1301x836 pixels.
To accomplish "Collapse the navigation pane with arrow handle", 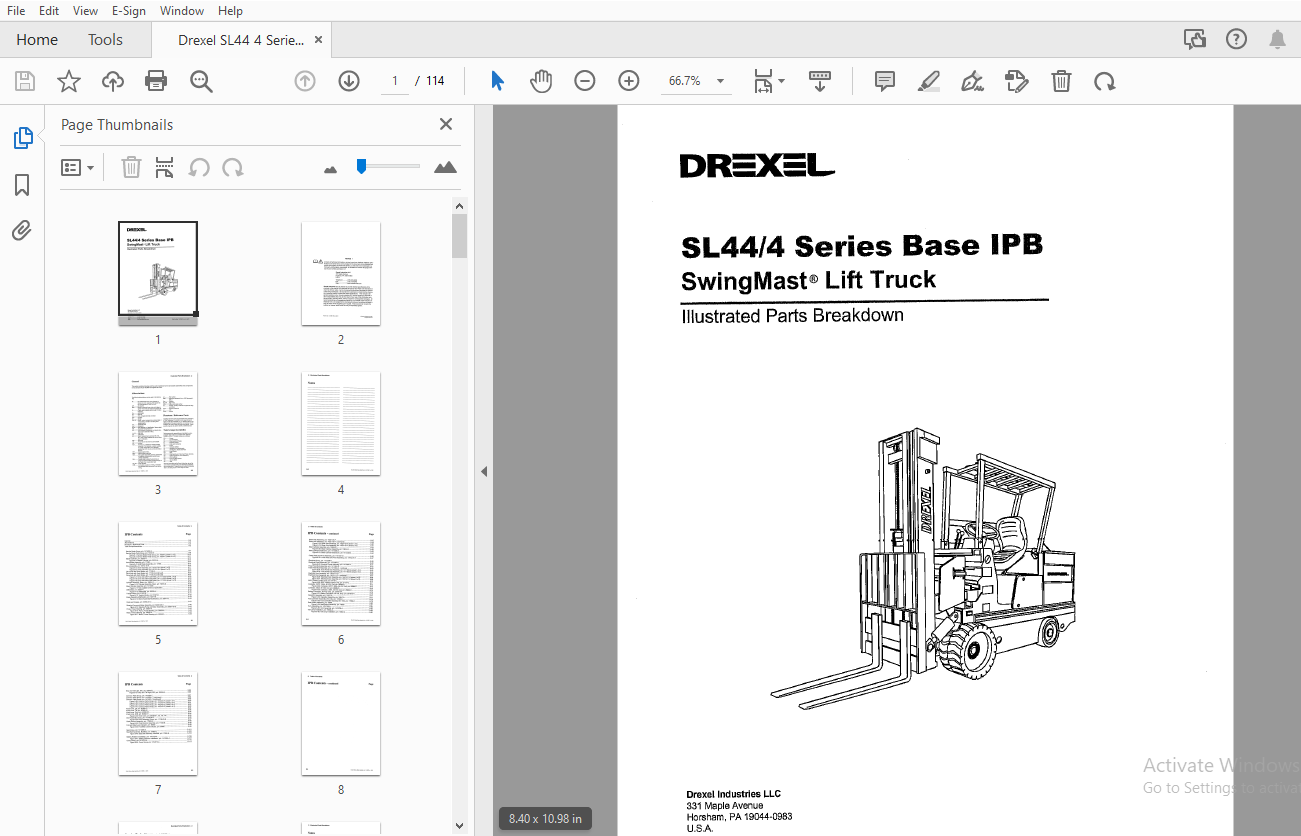I will coord(484,471).
